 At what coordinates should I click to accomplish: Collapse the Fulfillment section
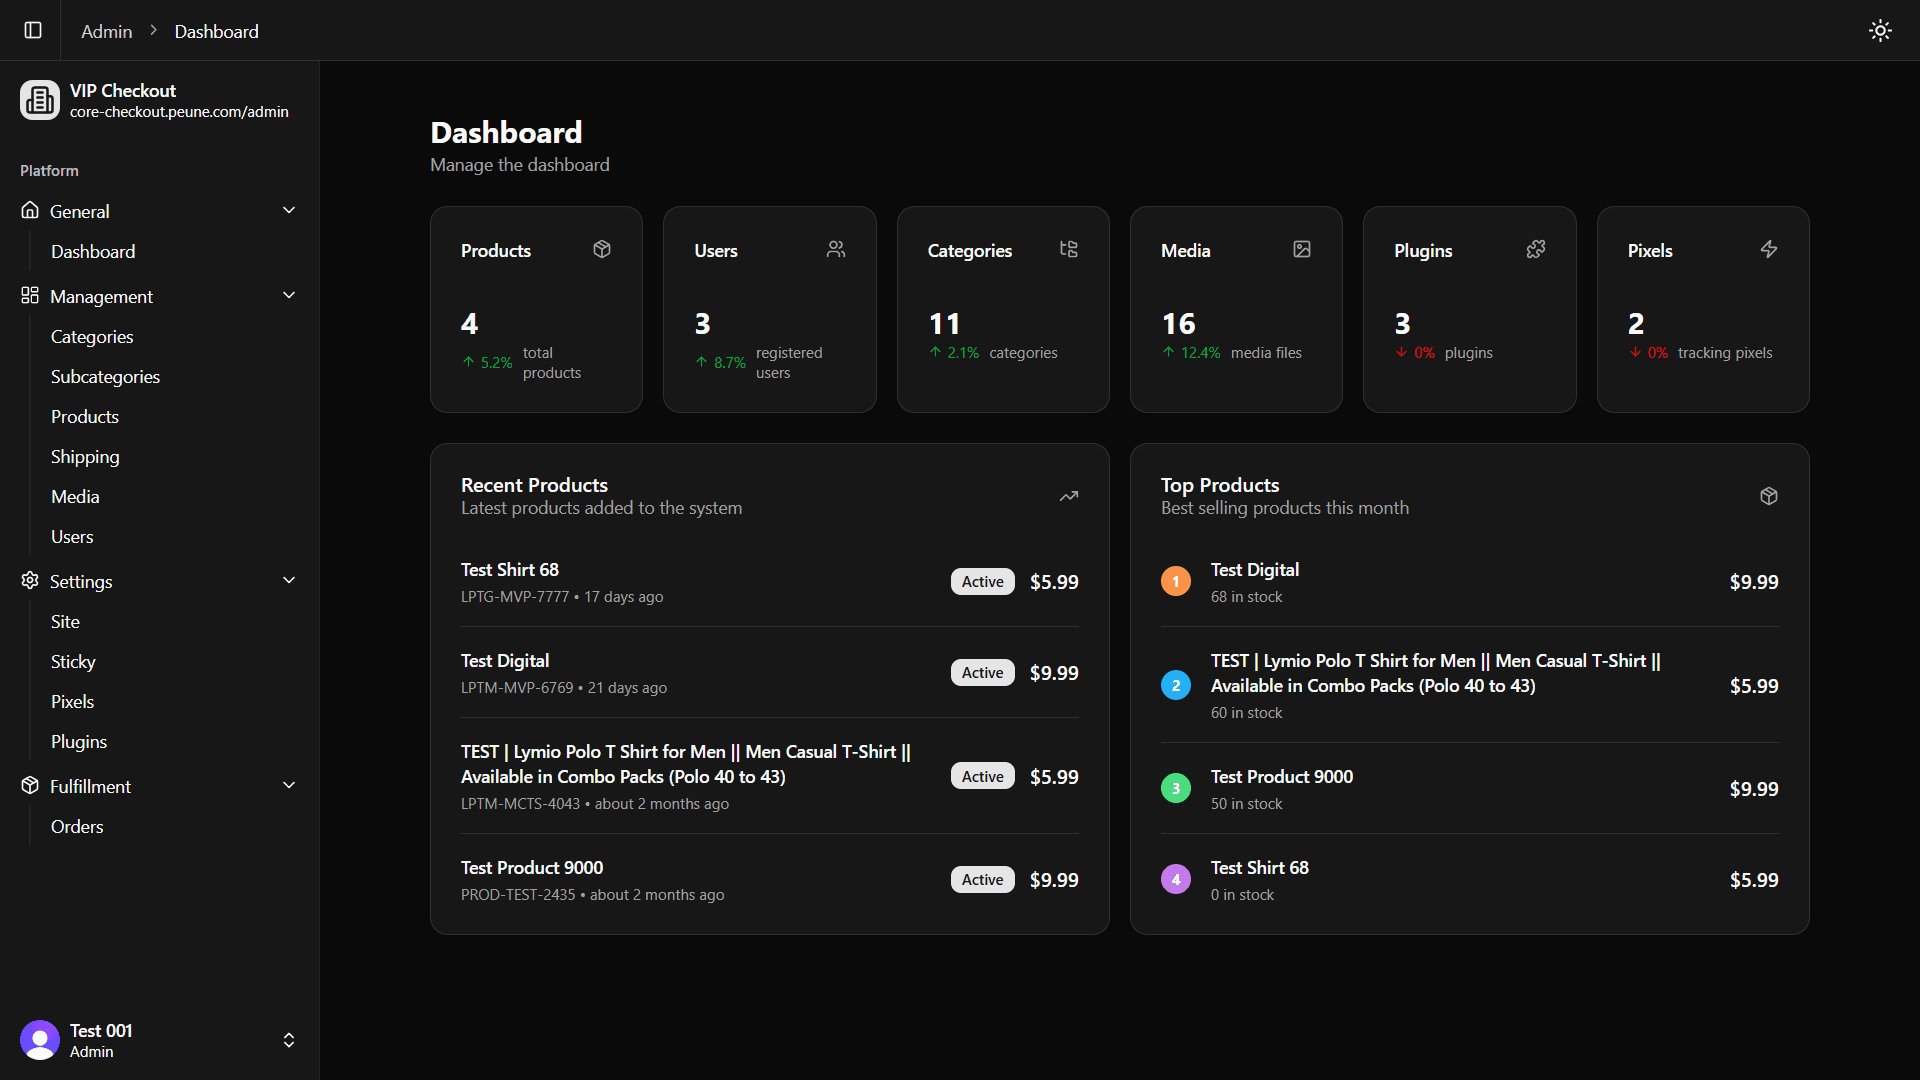[x=289, y=785]
